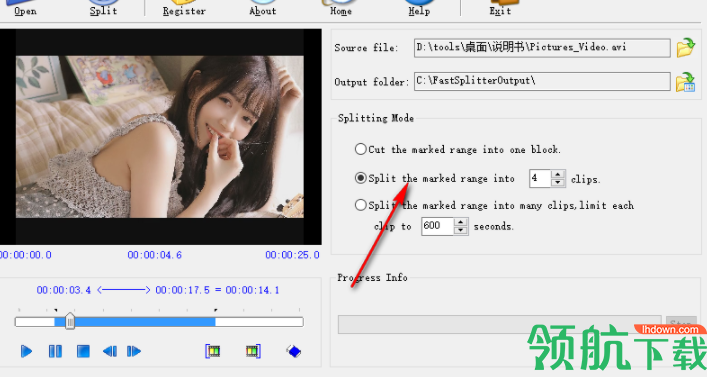Click the Splitting Mode group label
This screenshot has width=707, height=377.
(376, 118)
